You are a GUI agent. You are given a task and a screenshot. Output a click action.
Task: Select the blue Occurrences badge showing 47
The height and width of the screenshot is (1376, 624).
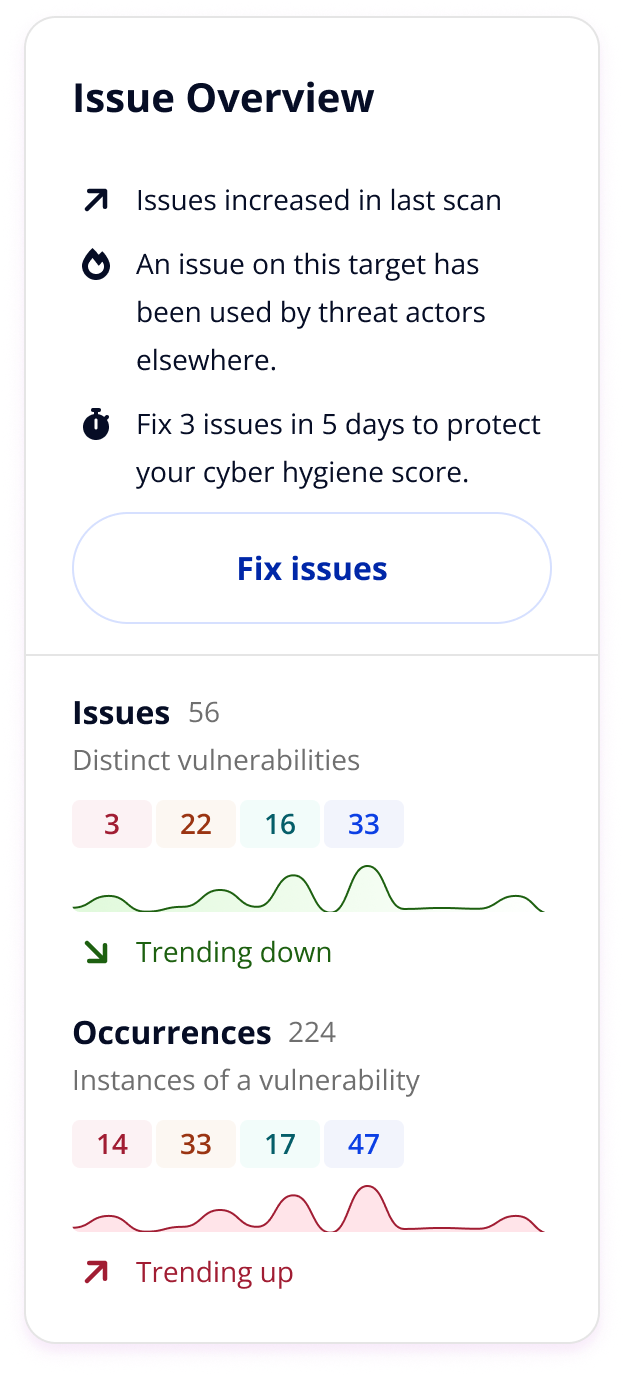364,1145
